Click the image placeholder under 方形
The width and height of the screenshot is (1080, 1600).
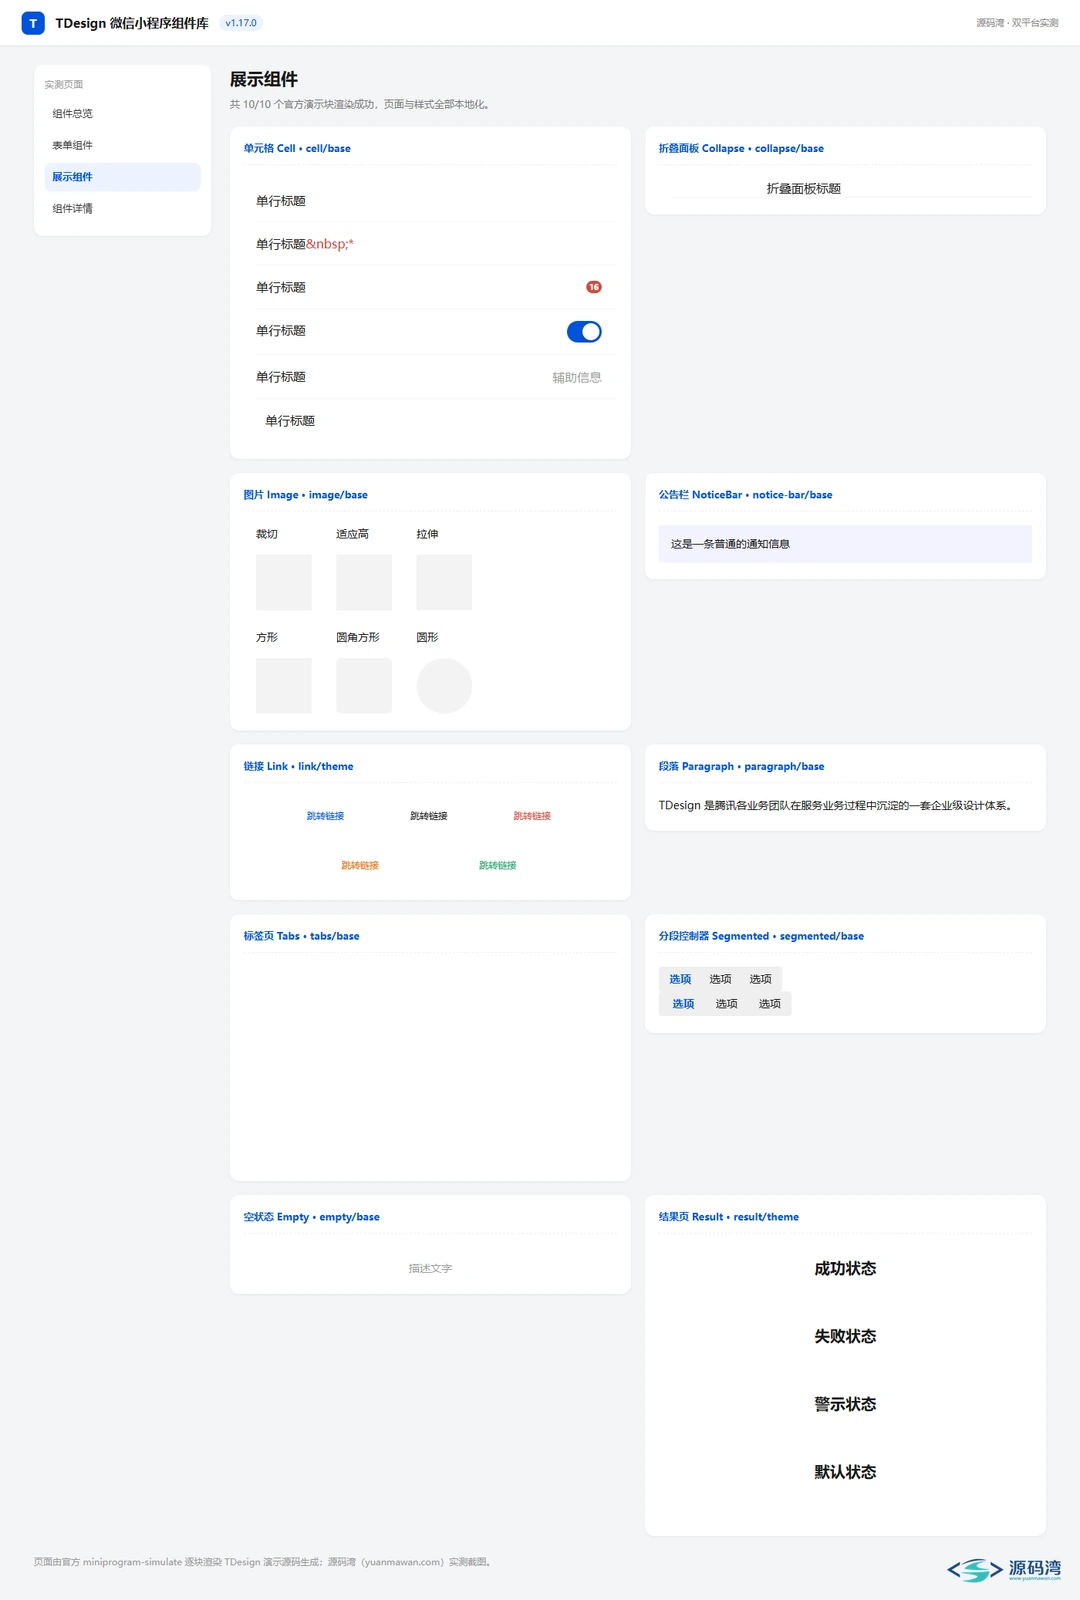284,686
